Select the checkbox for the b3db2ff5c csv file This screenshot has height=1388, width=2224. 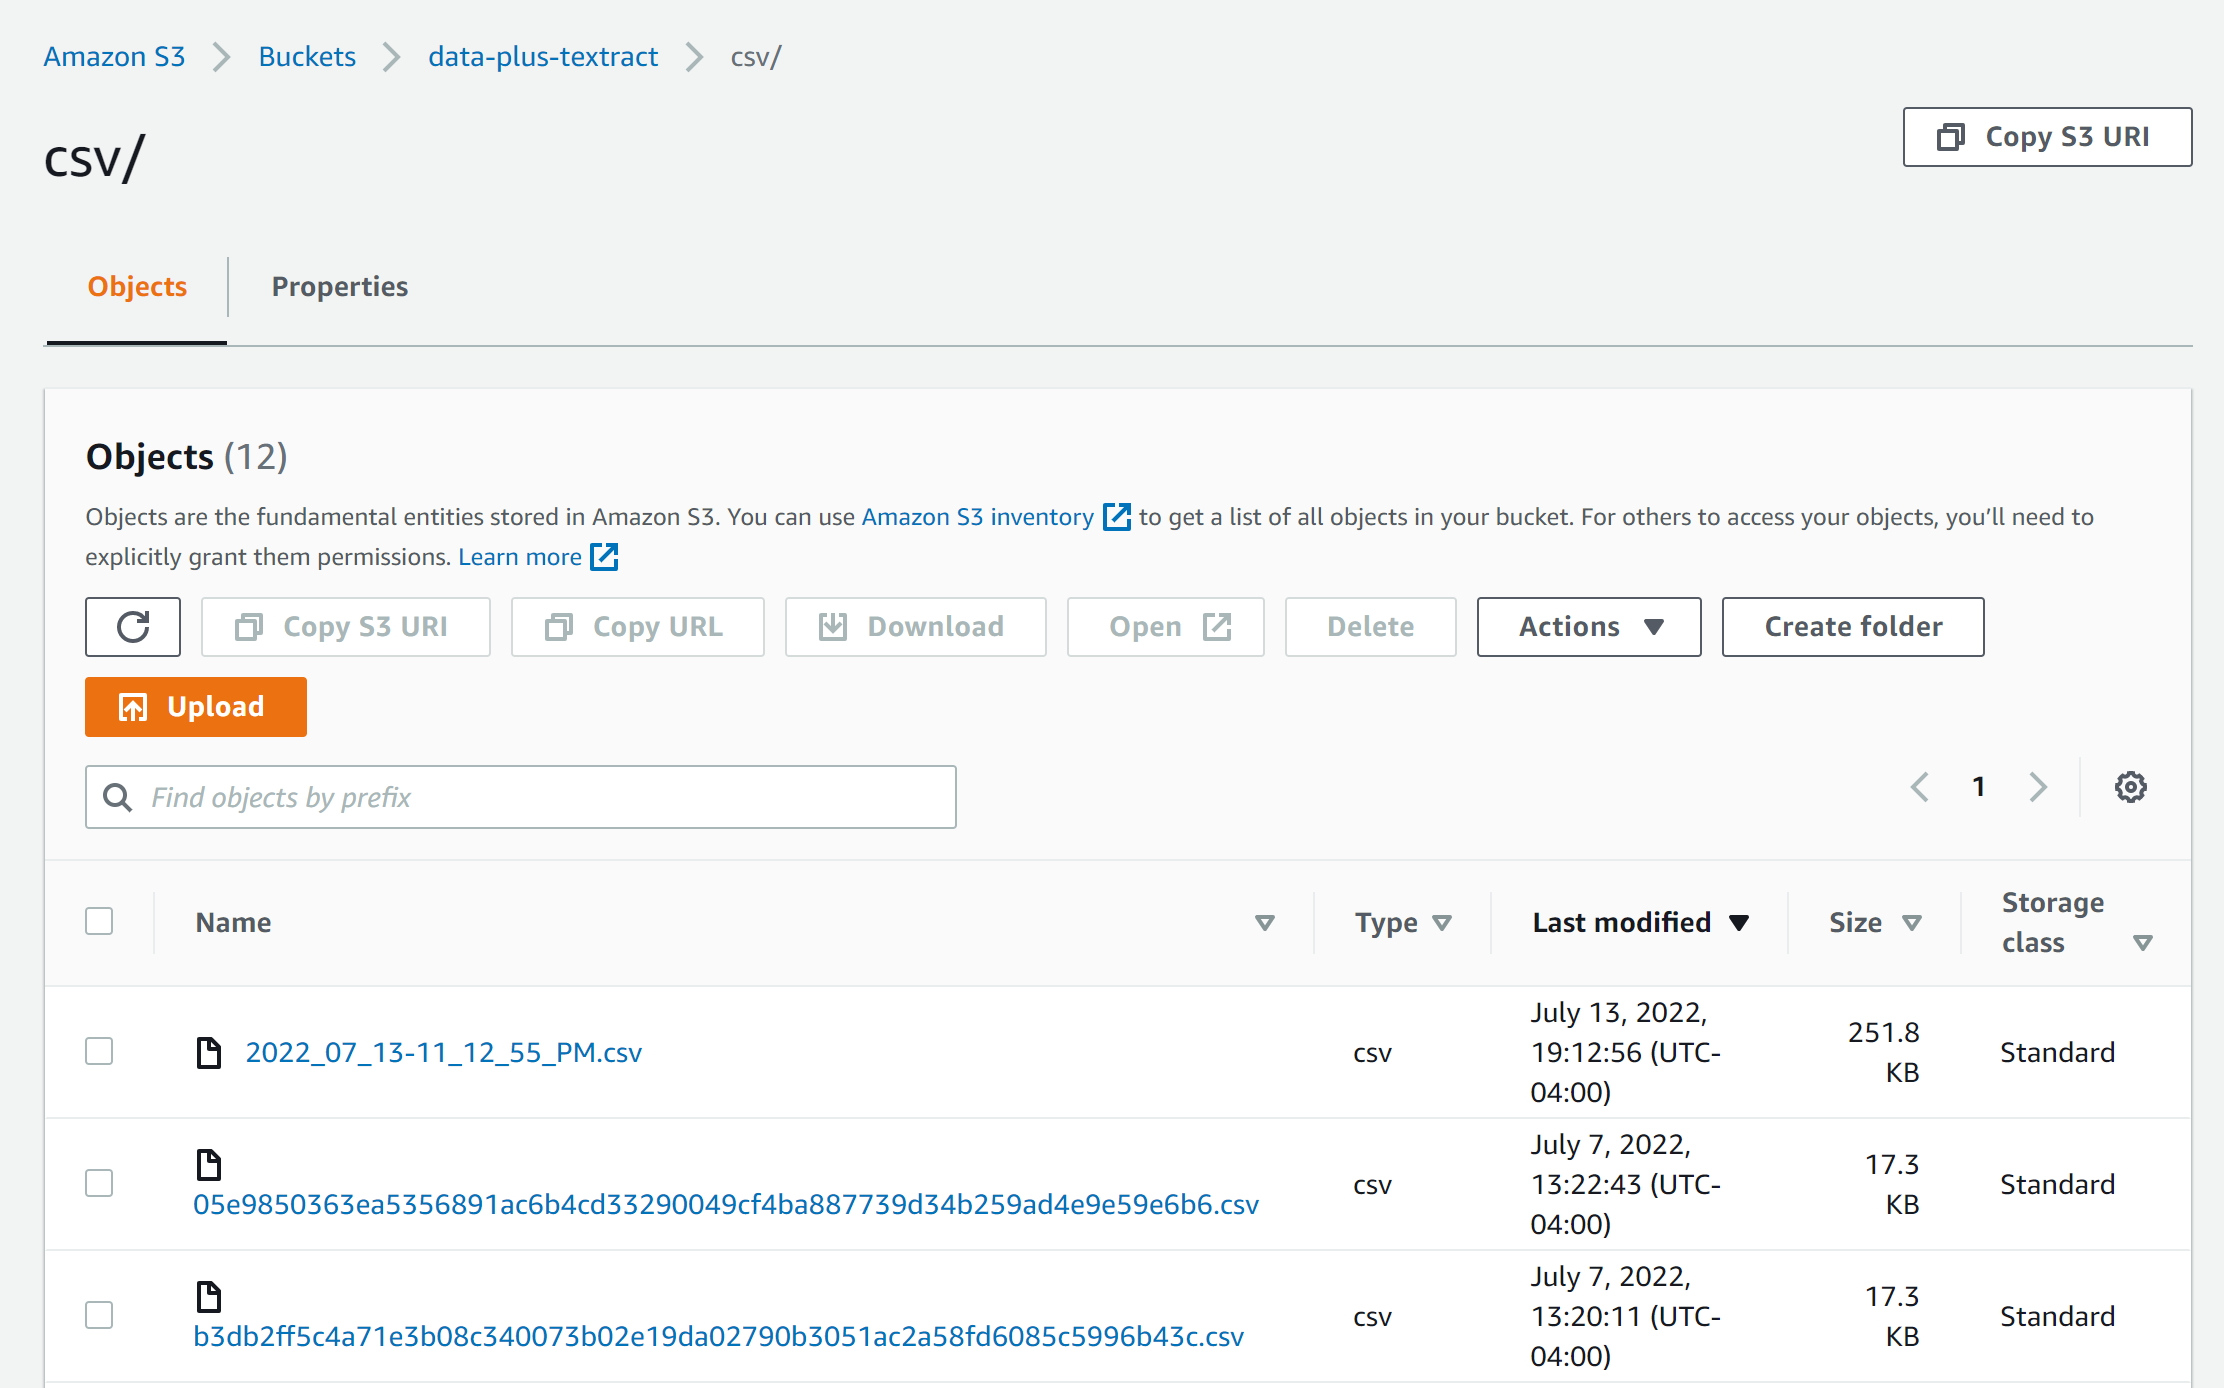pyautogui.click(x=99, y=1316)
